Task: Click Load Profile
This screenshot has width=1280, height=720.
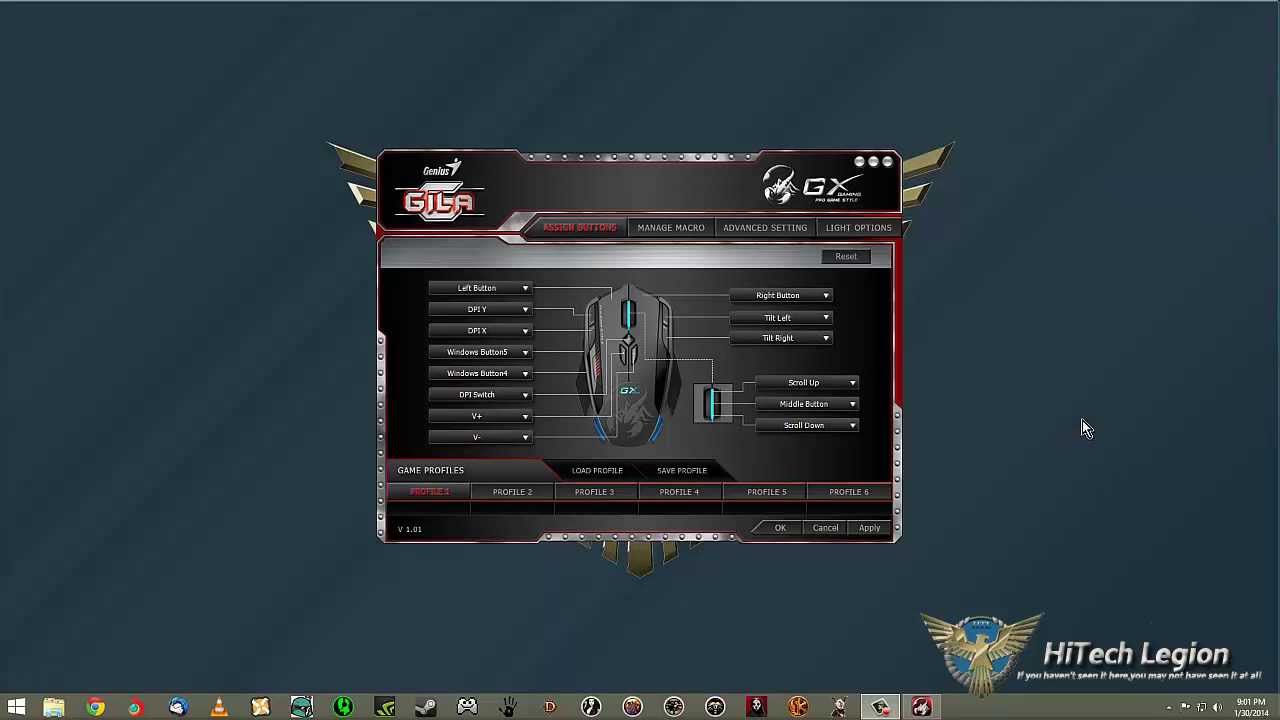Action: [597, 471]
